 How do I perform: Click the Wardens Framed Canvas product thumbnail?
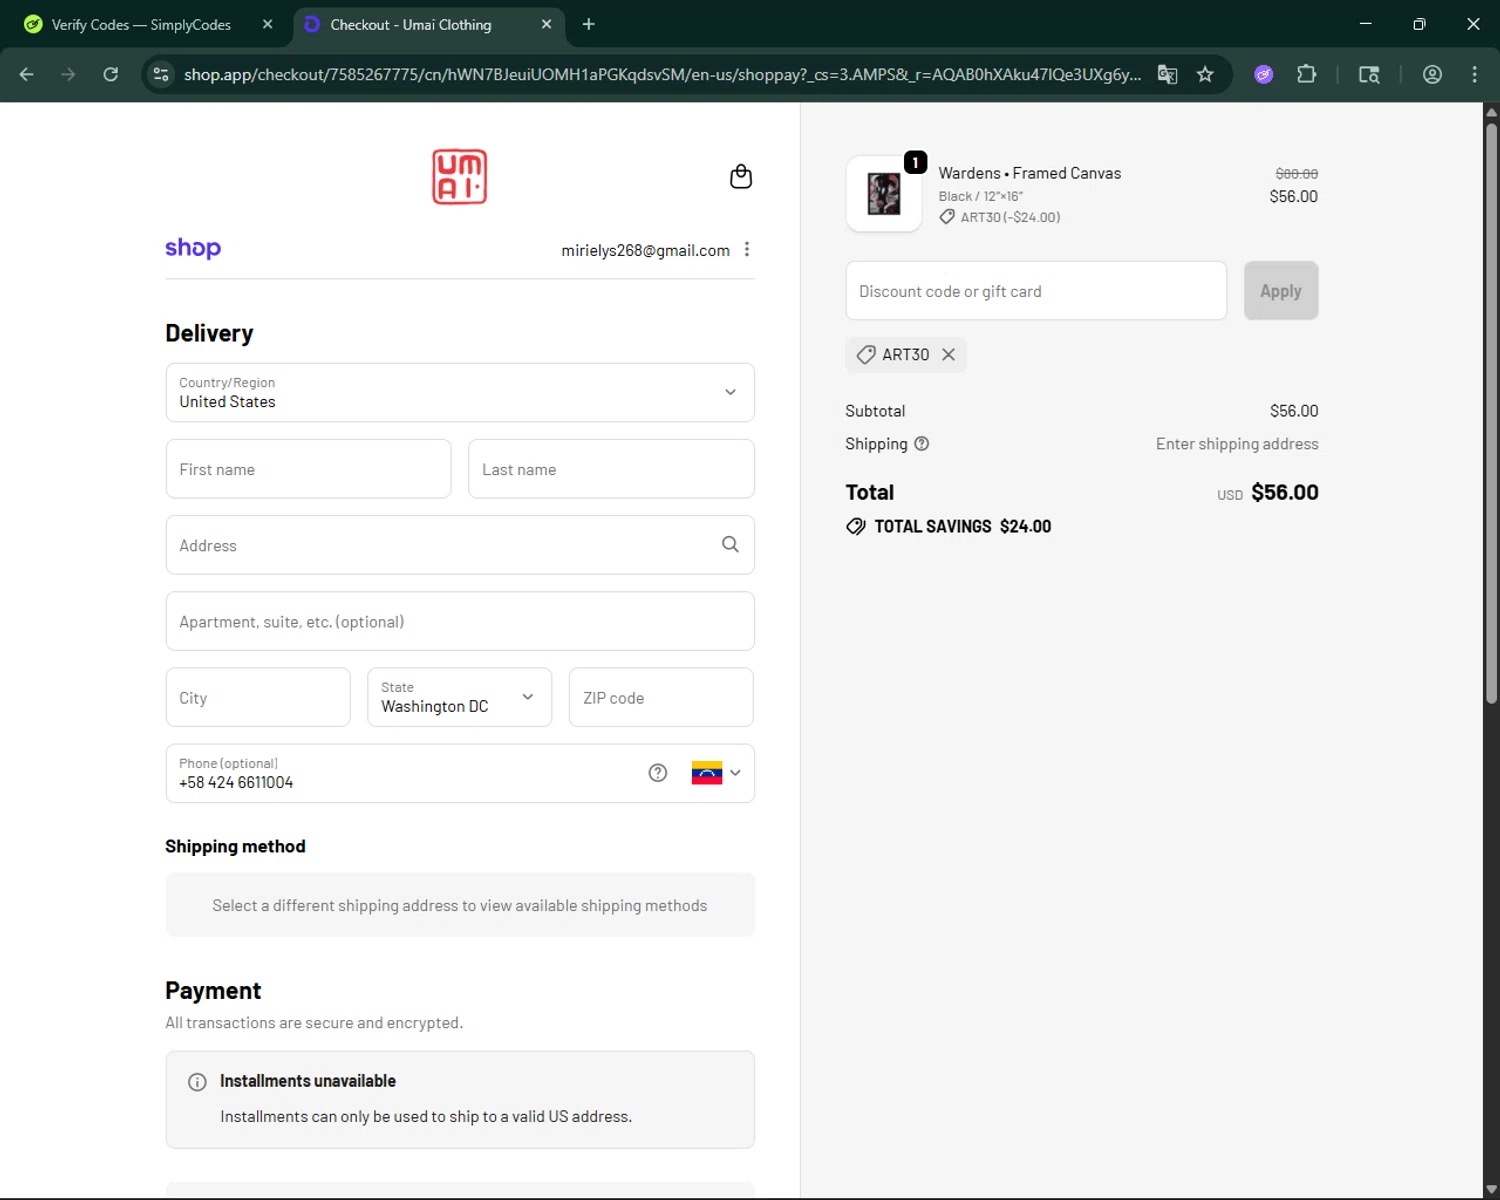(x=884, y=194)
